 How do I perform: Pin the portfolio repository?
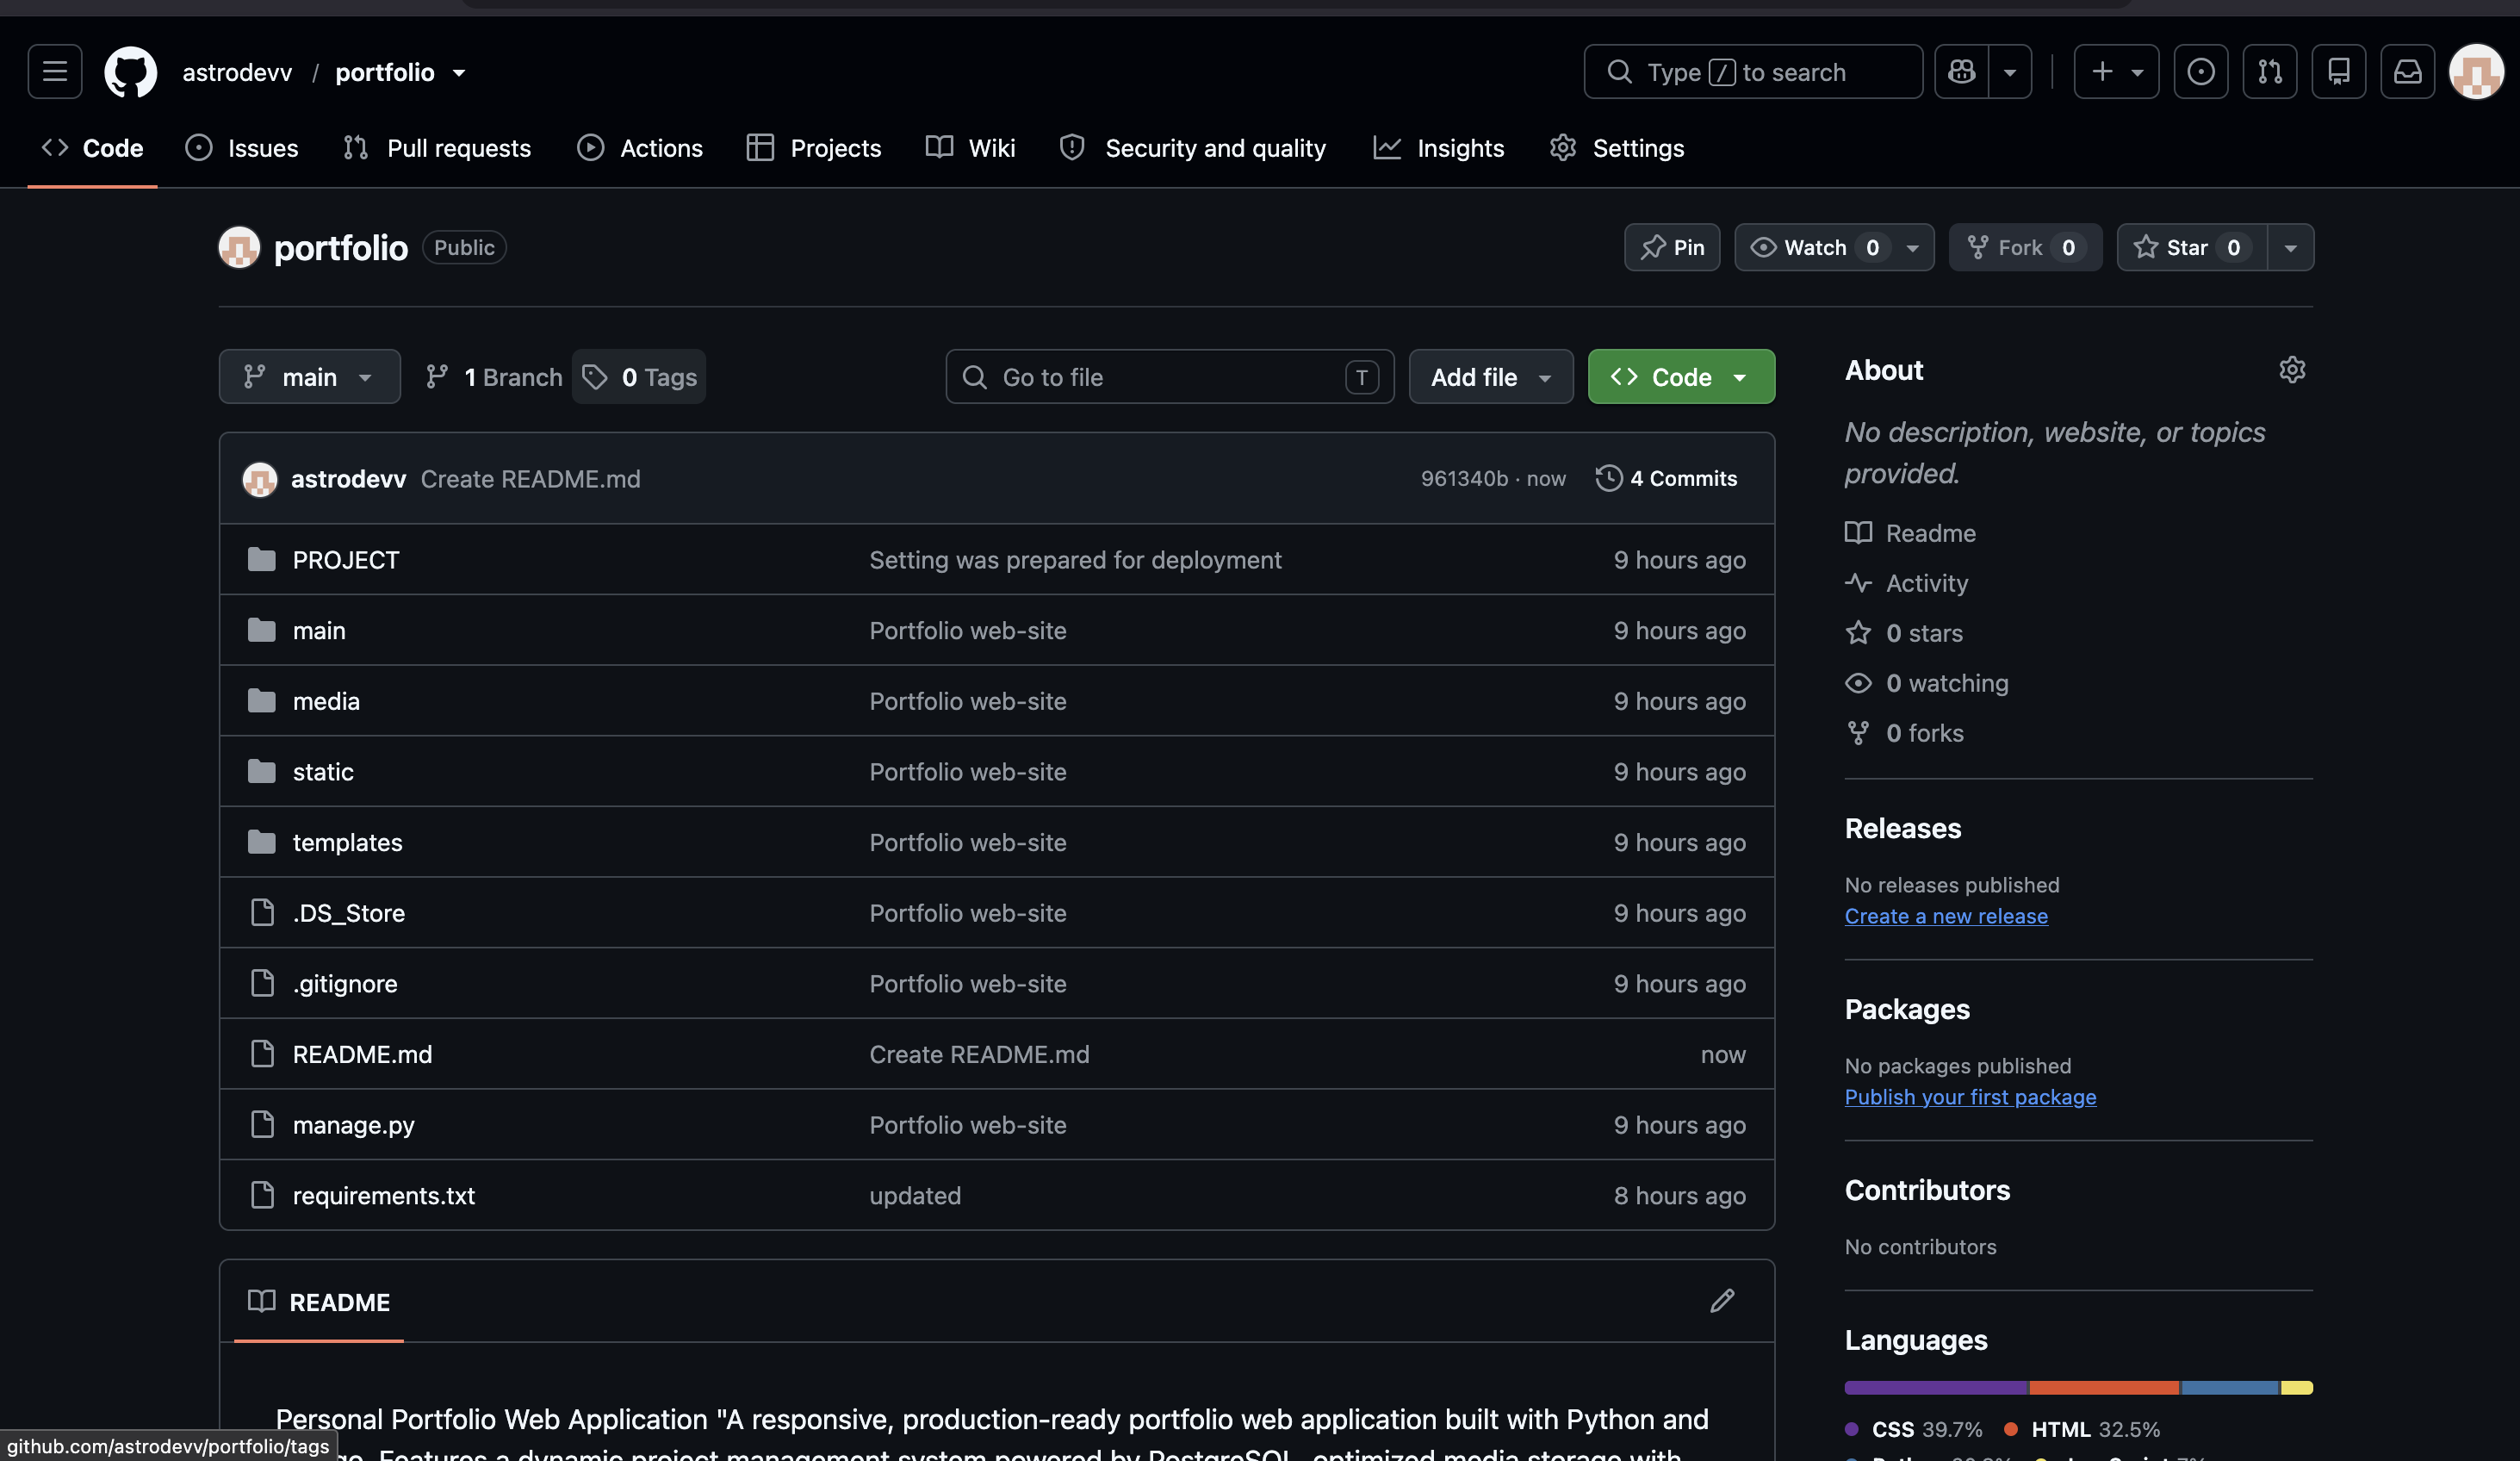click(x=1672, y=247)
